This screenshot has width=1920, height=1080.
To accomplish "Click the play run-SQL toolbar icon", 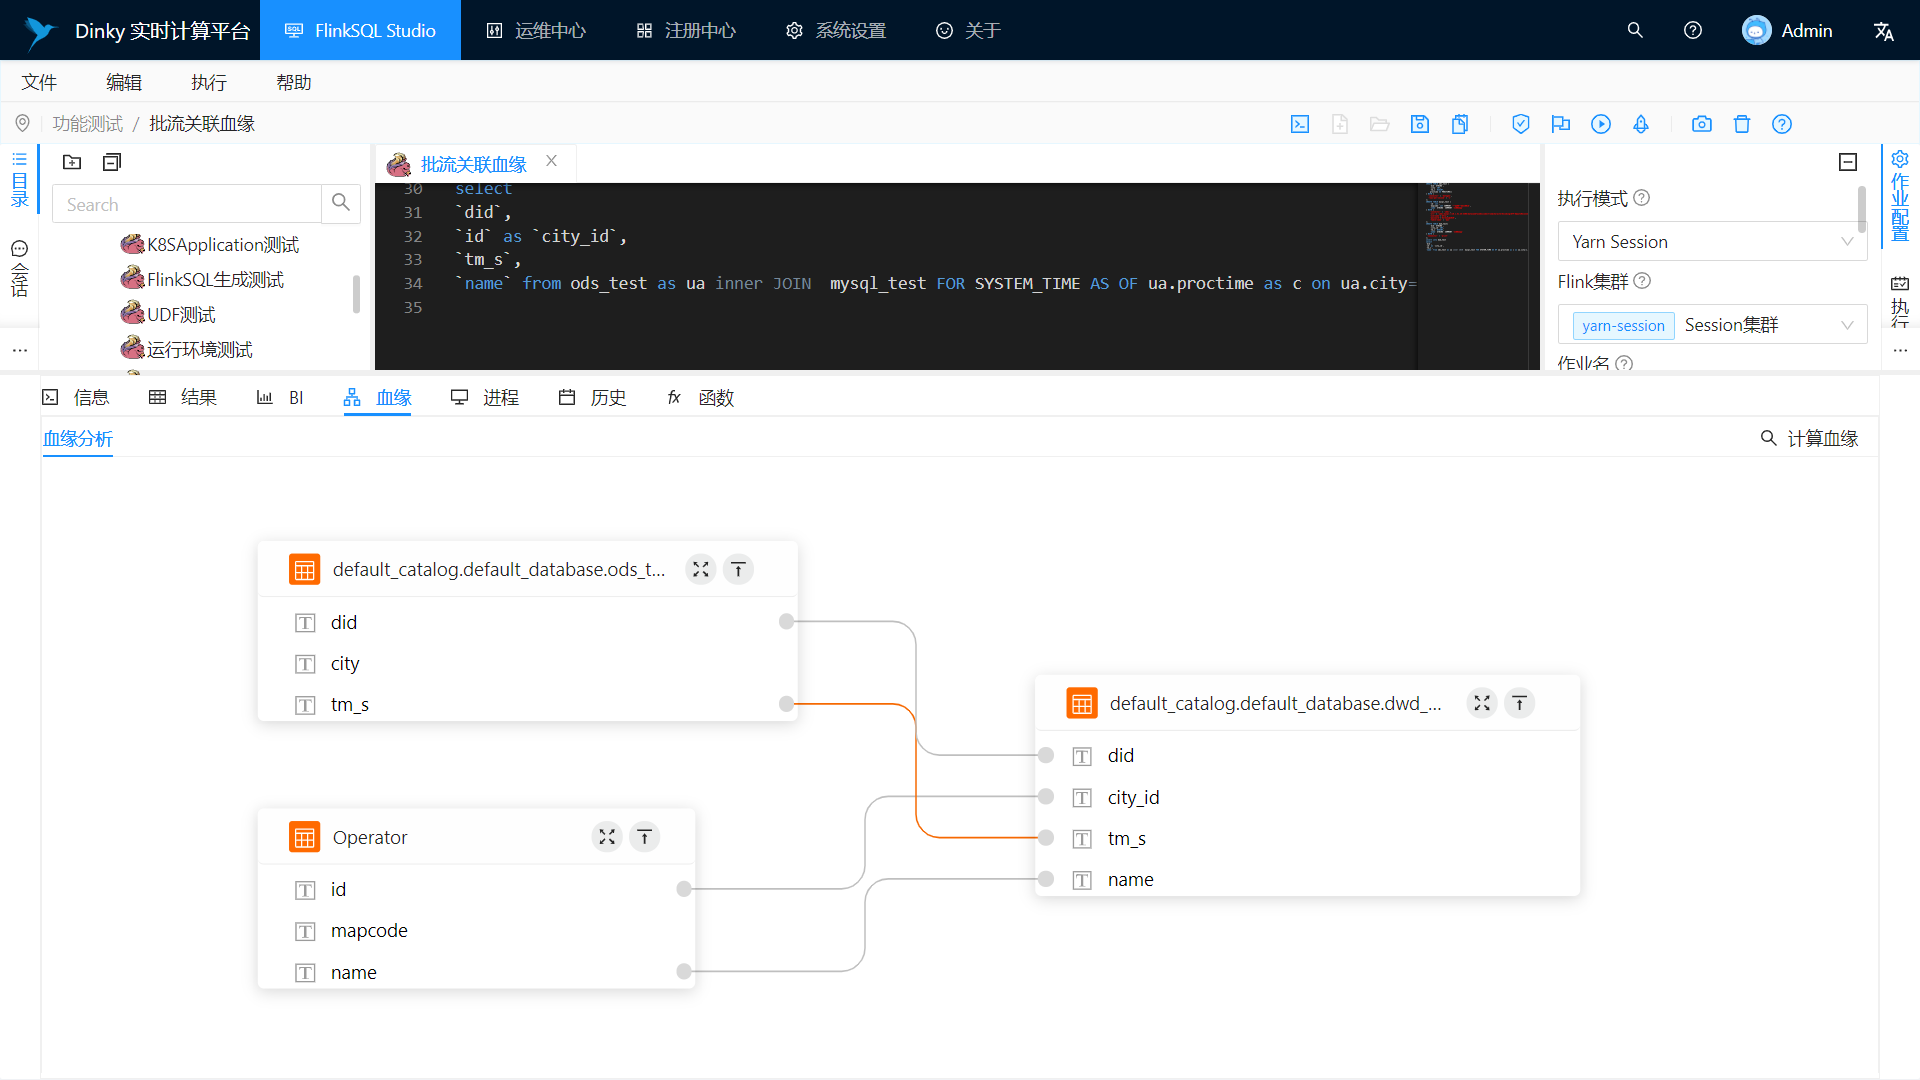I will 1601,124.
